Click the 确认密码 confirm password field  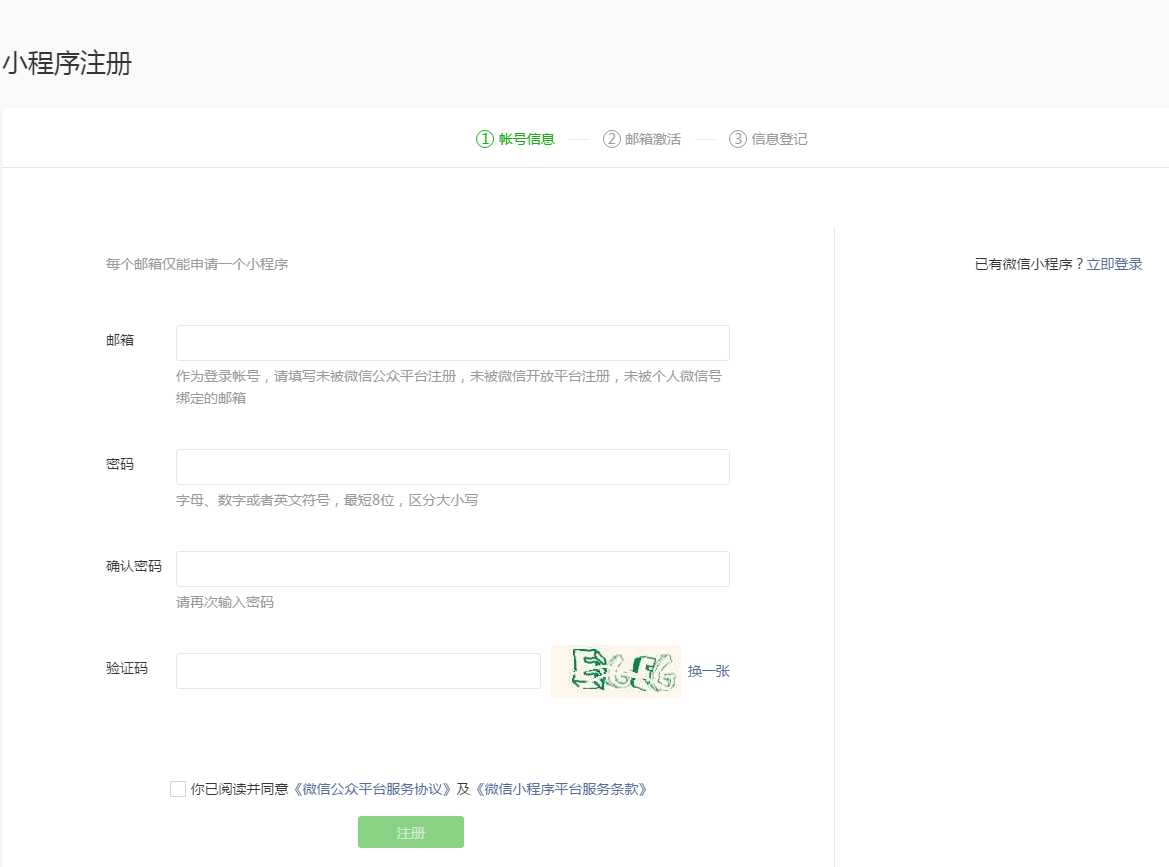click(x=453, y=569)
